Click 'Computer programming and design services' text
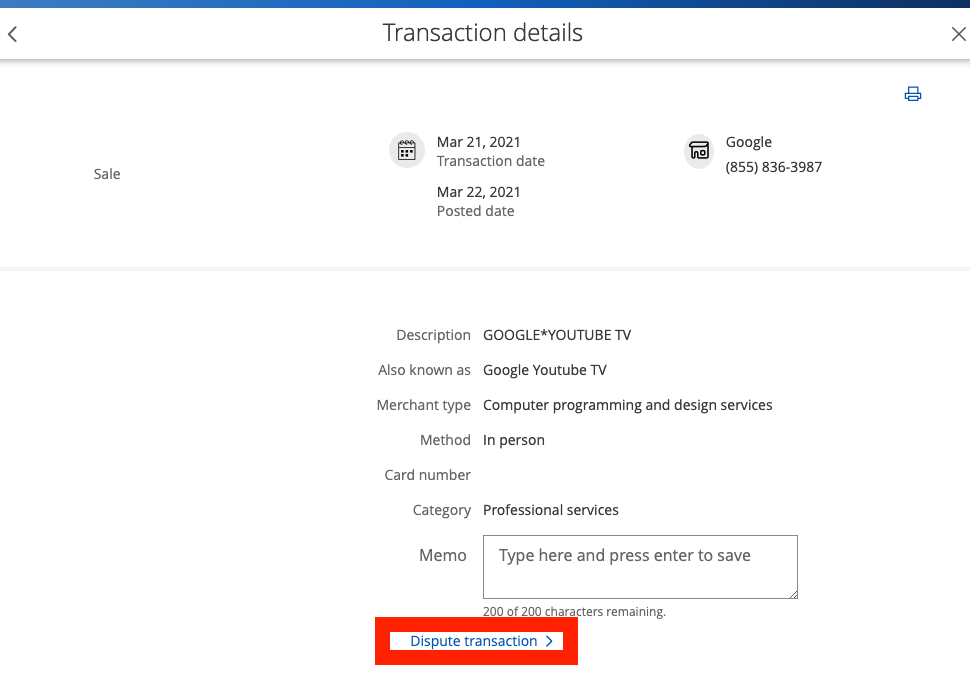 point(628,406)
